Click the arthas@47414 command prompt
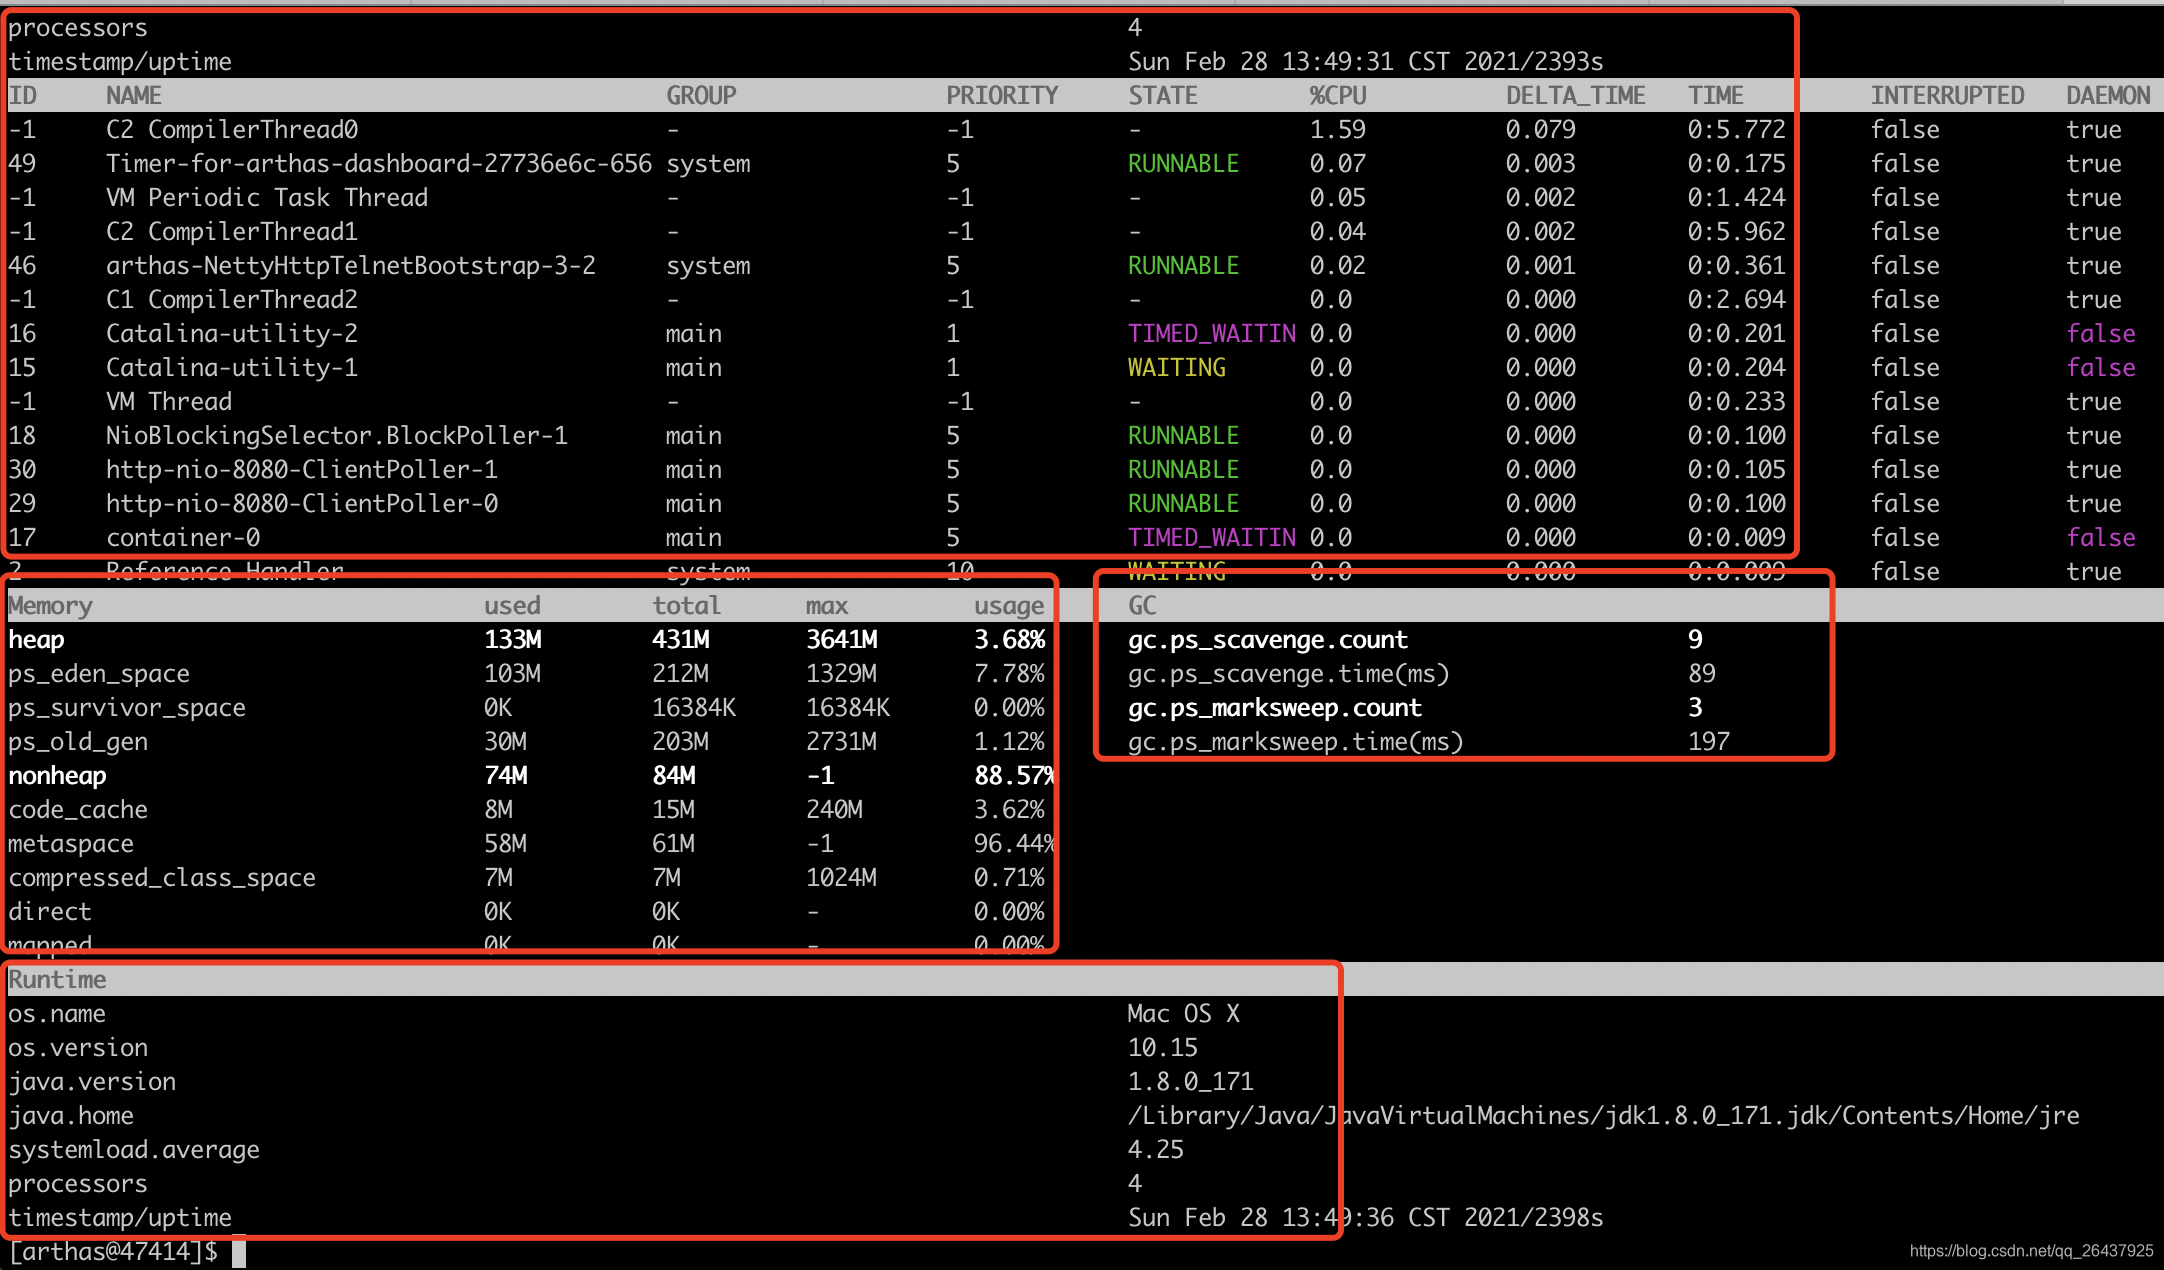Screen dimensions: 2164x1270 [x=113, y=1251]
